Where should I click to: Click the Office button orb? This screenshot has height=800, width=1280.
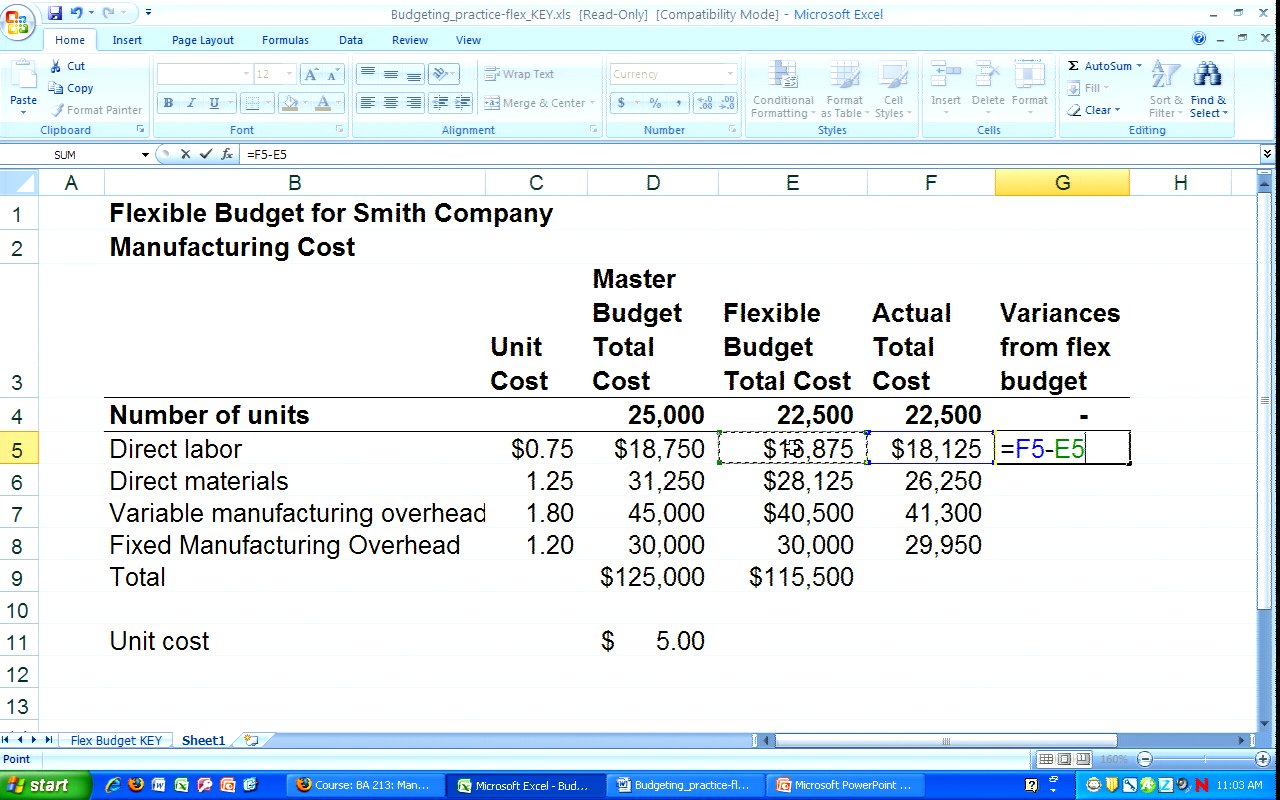[17, 22]
